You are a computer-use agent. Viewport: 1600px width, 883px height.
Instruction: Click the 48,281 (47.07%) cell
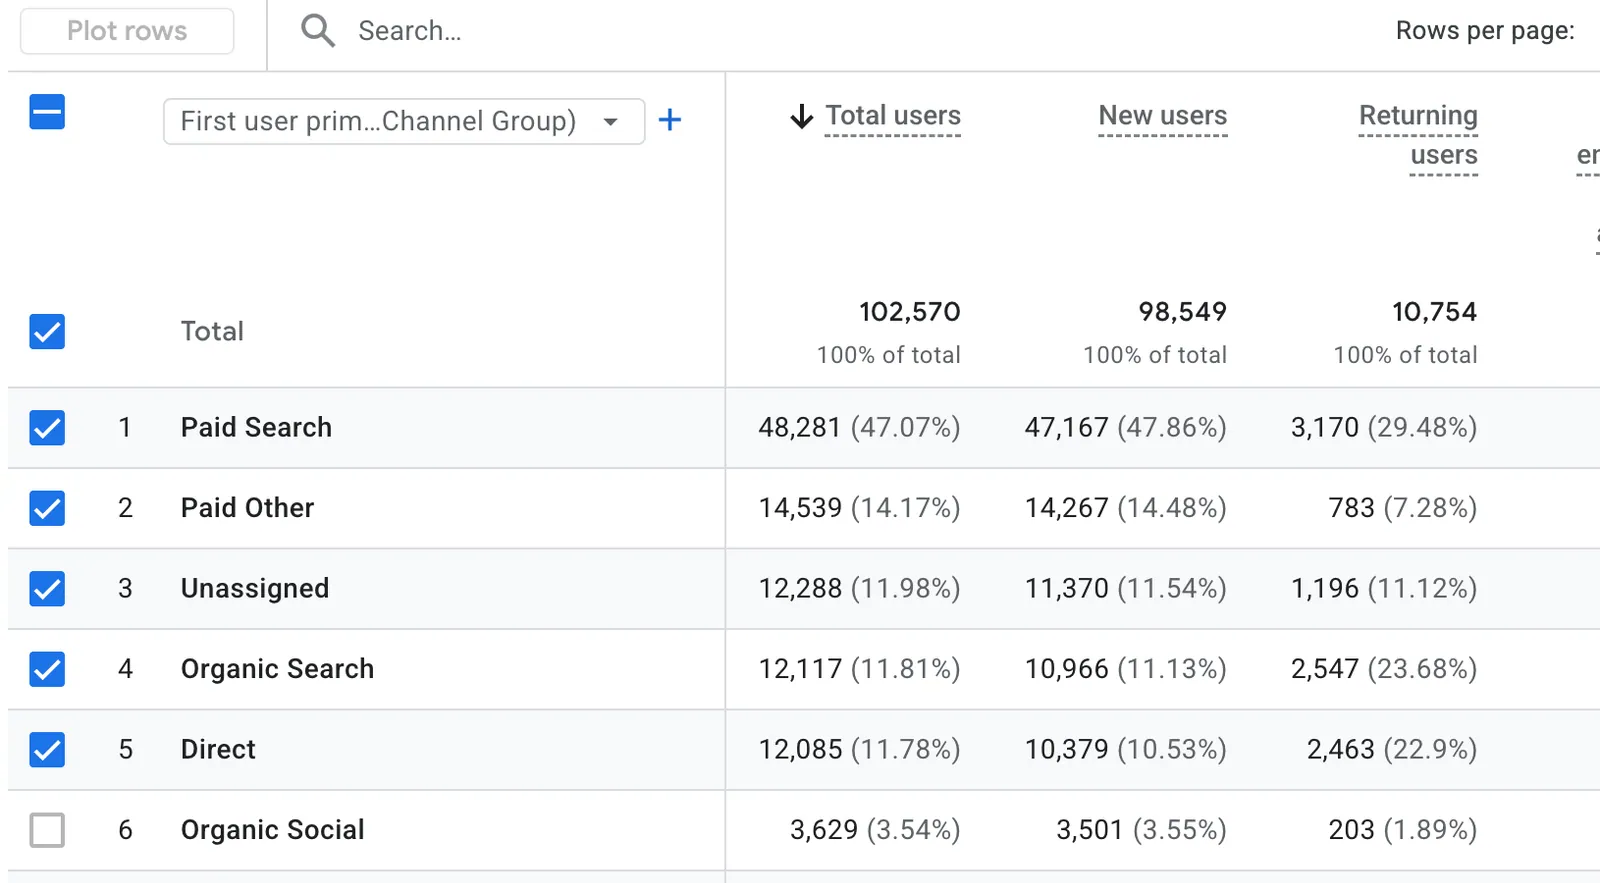click(x=859, y=427)
